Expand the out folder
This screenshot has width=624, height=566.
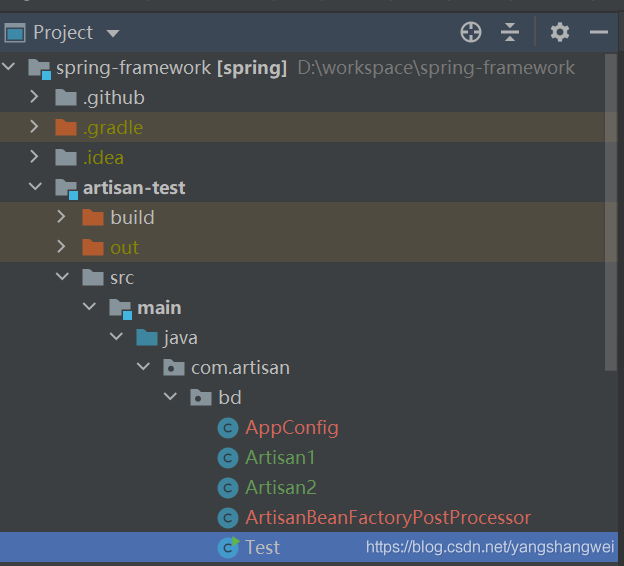(61, 247)
